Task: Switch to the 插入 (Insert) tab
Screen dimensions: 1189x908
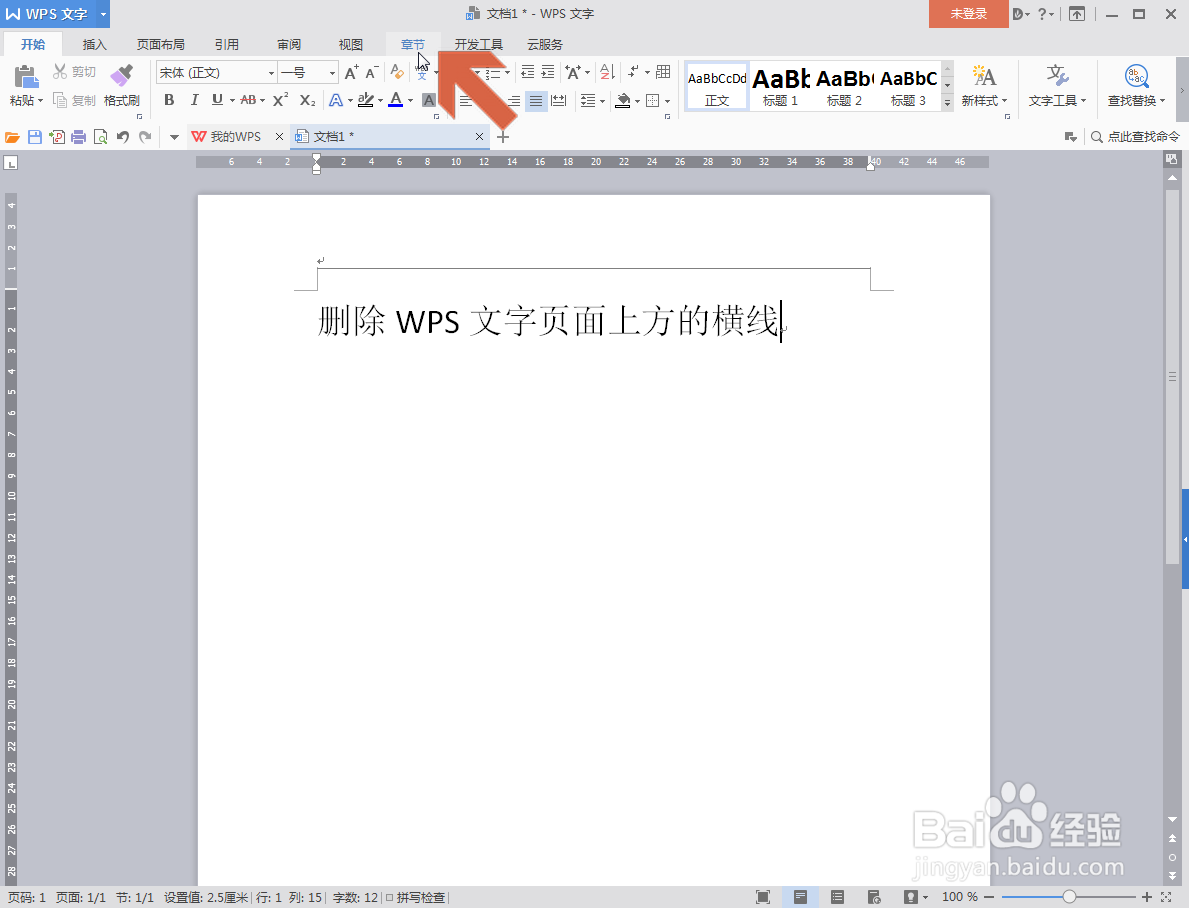Action: 95,45
